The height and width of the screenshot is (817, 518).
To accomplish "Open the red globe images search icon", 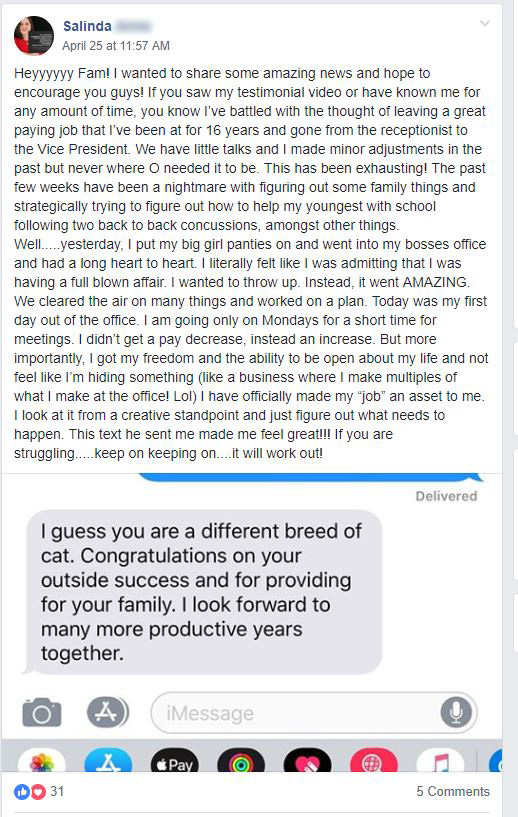I will point(373,761).
